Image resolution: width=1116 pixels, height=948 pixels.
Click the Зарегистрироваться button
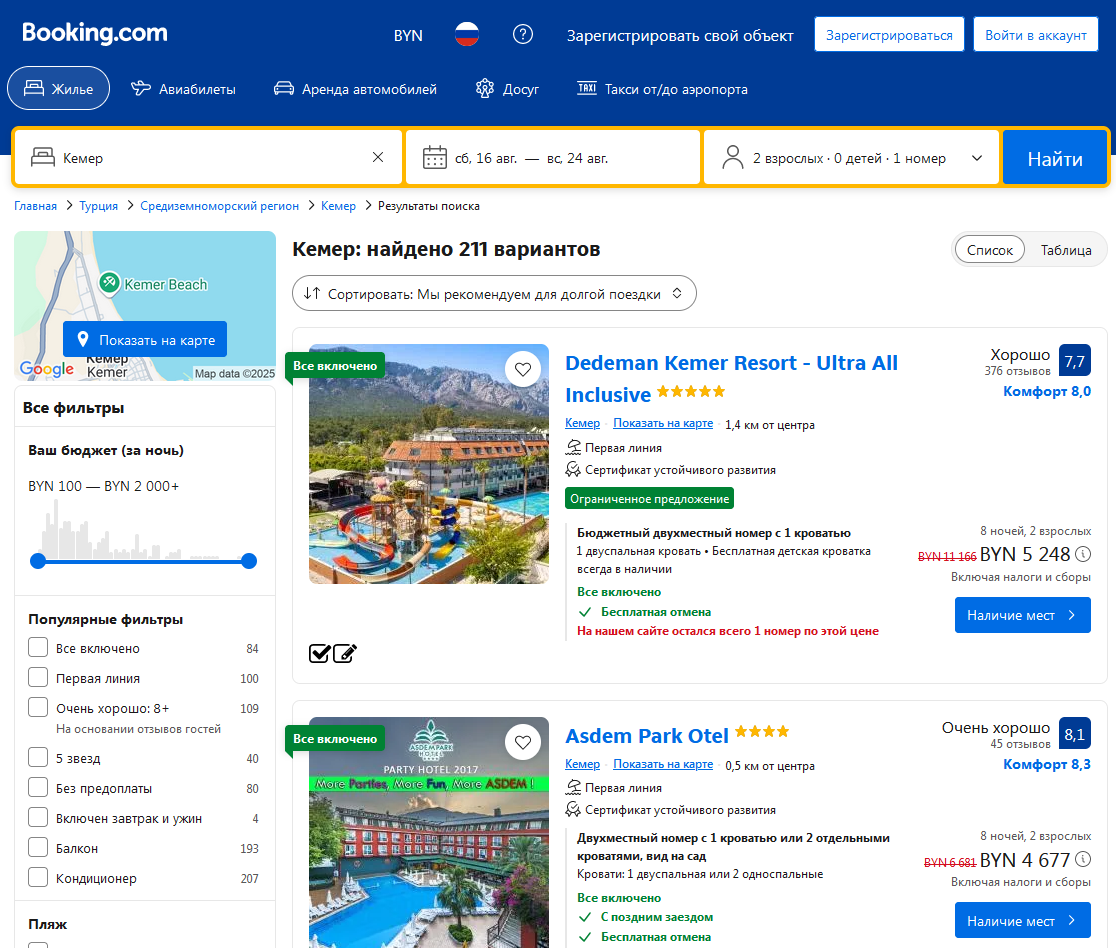pyautogui.click(x=889, y=35)
